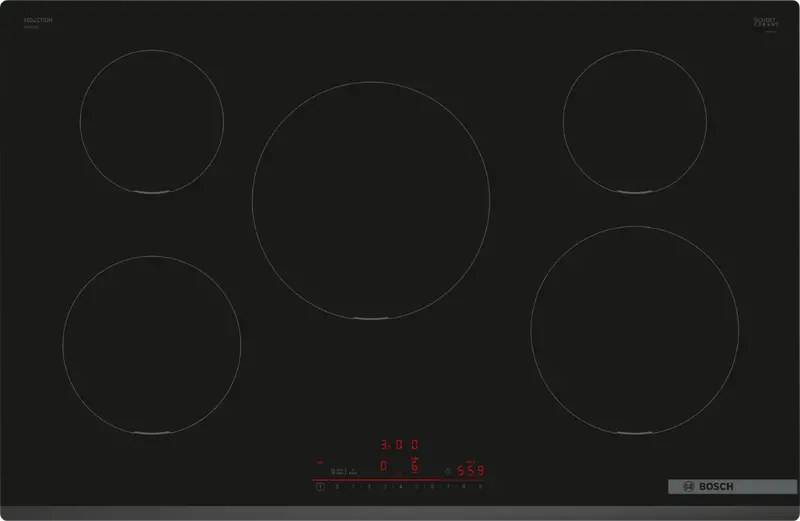Set power level 4 on the scale
The height and width of the screenshot is (521, 800).
[401, 487]
